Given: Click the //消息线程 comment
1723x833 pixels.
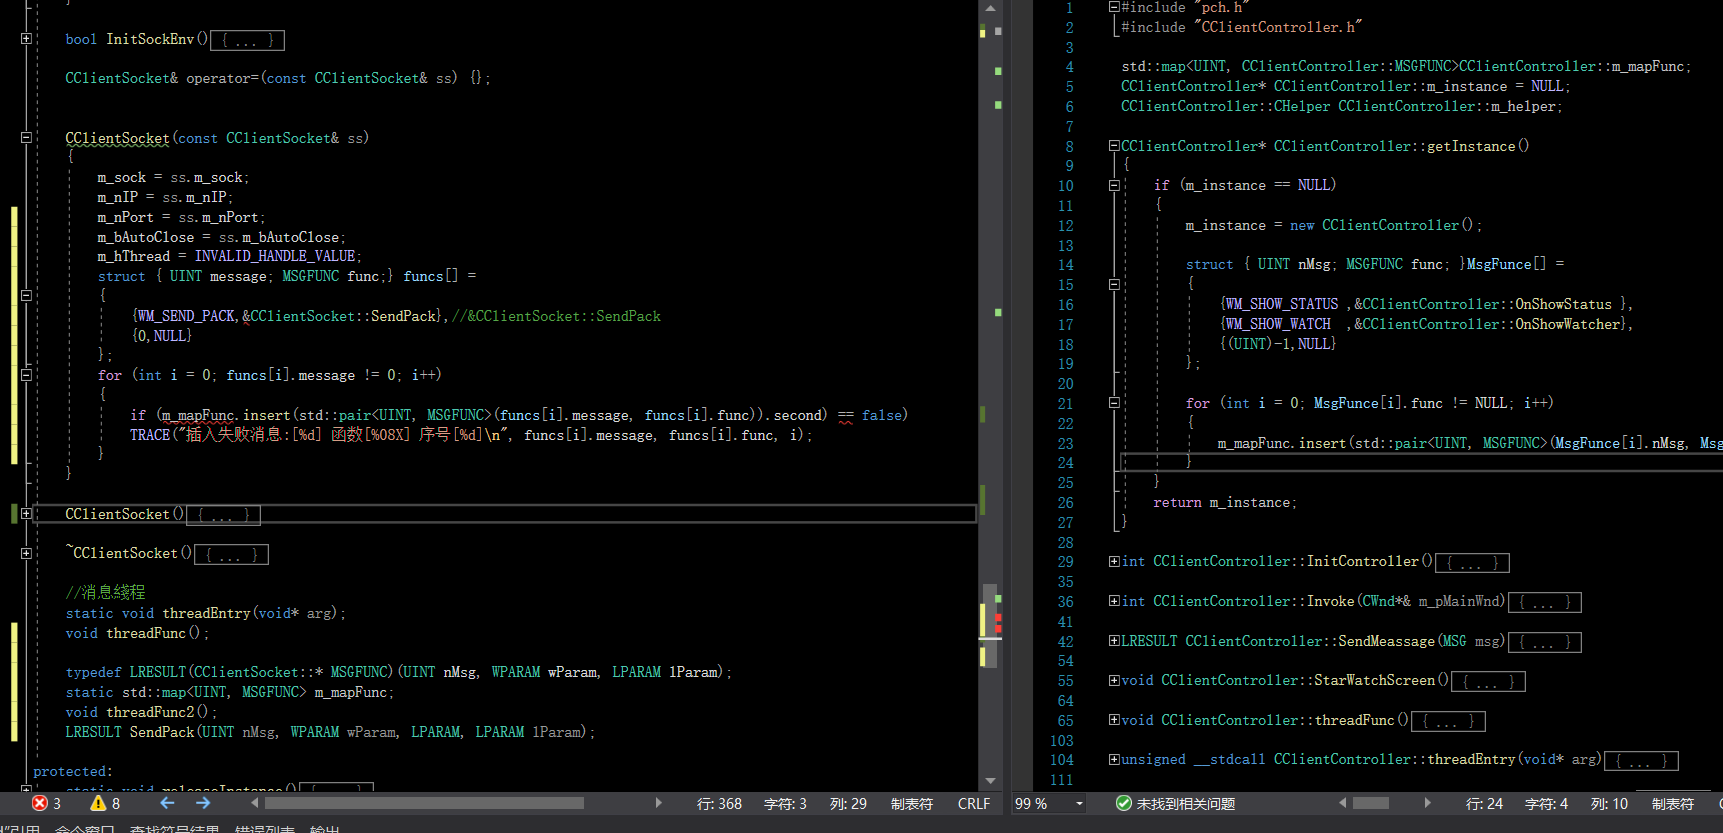Looking at the screenshot, I should (x=105, y=593).
